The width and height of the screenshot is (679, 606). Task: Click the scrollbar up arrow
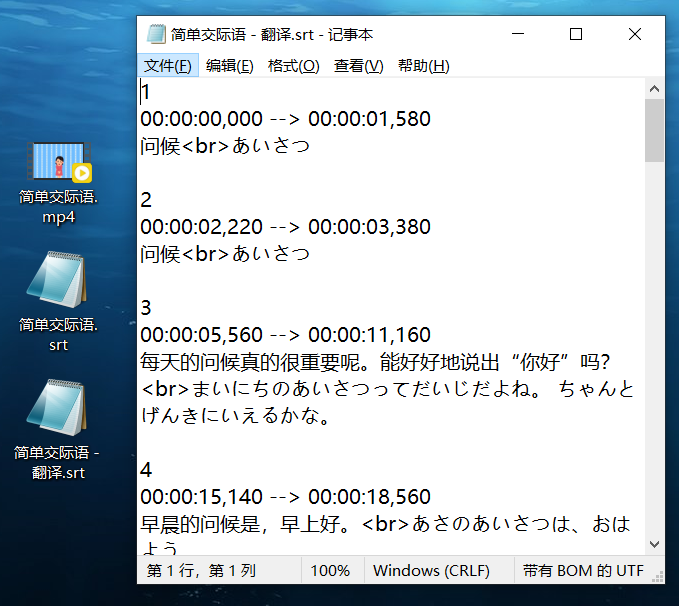[654, 89]
